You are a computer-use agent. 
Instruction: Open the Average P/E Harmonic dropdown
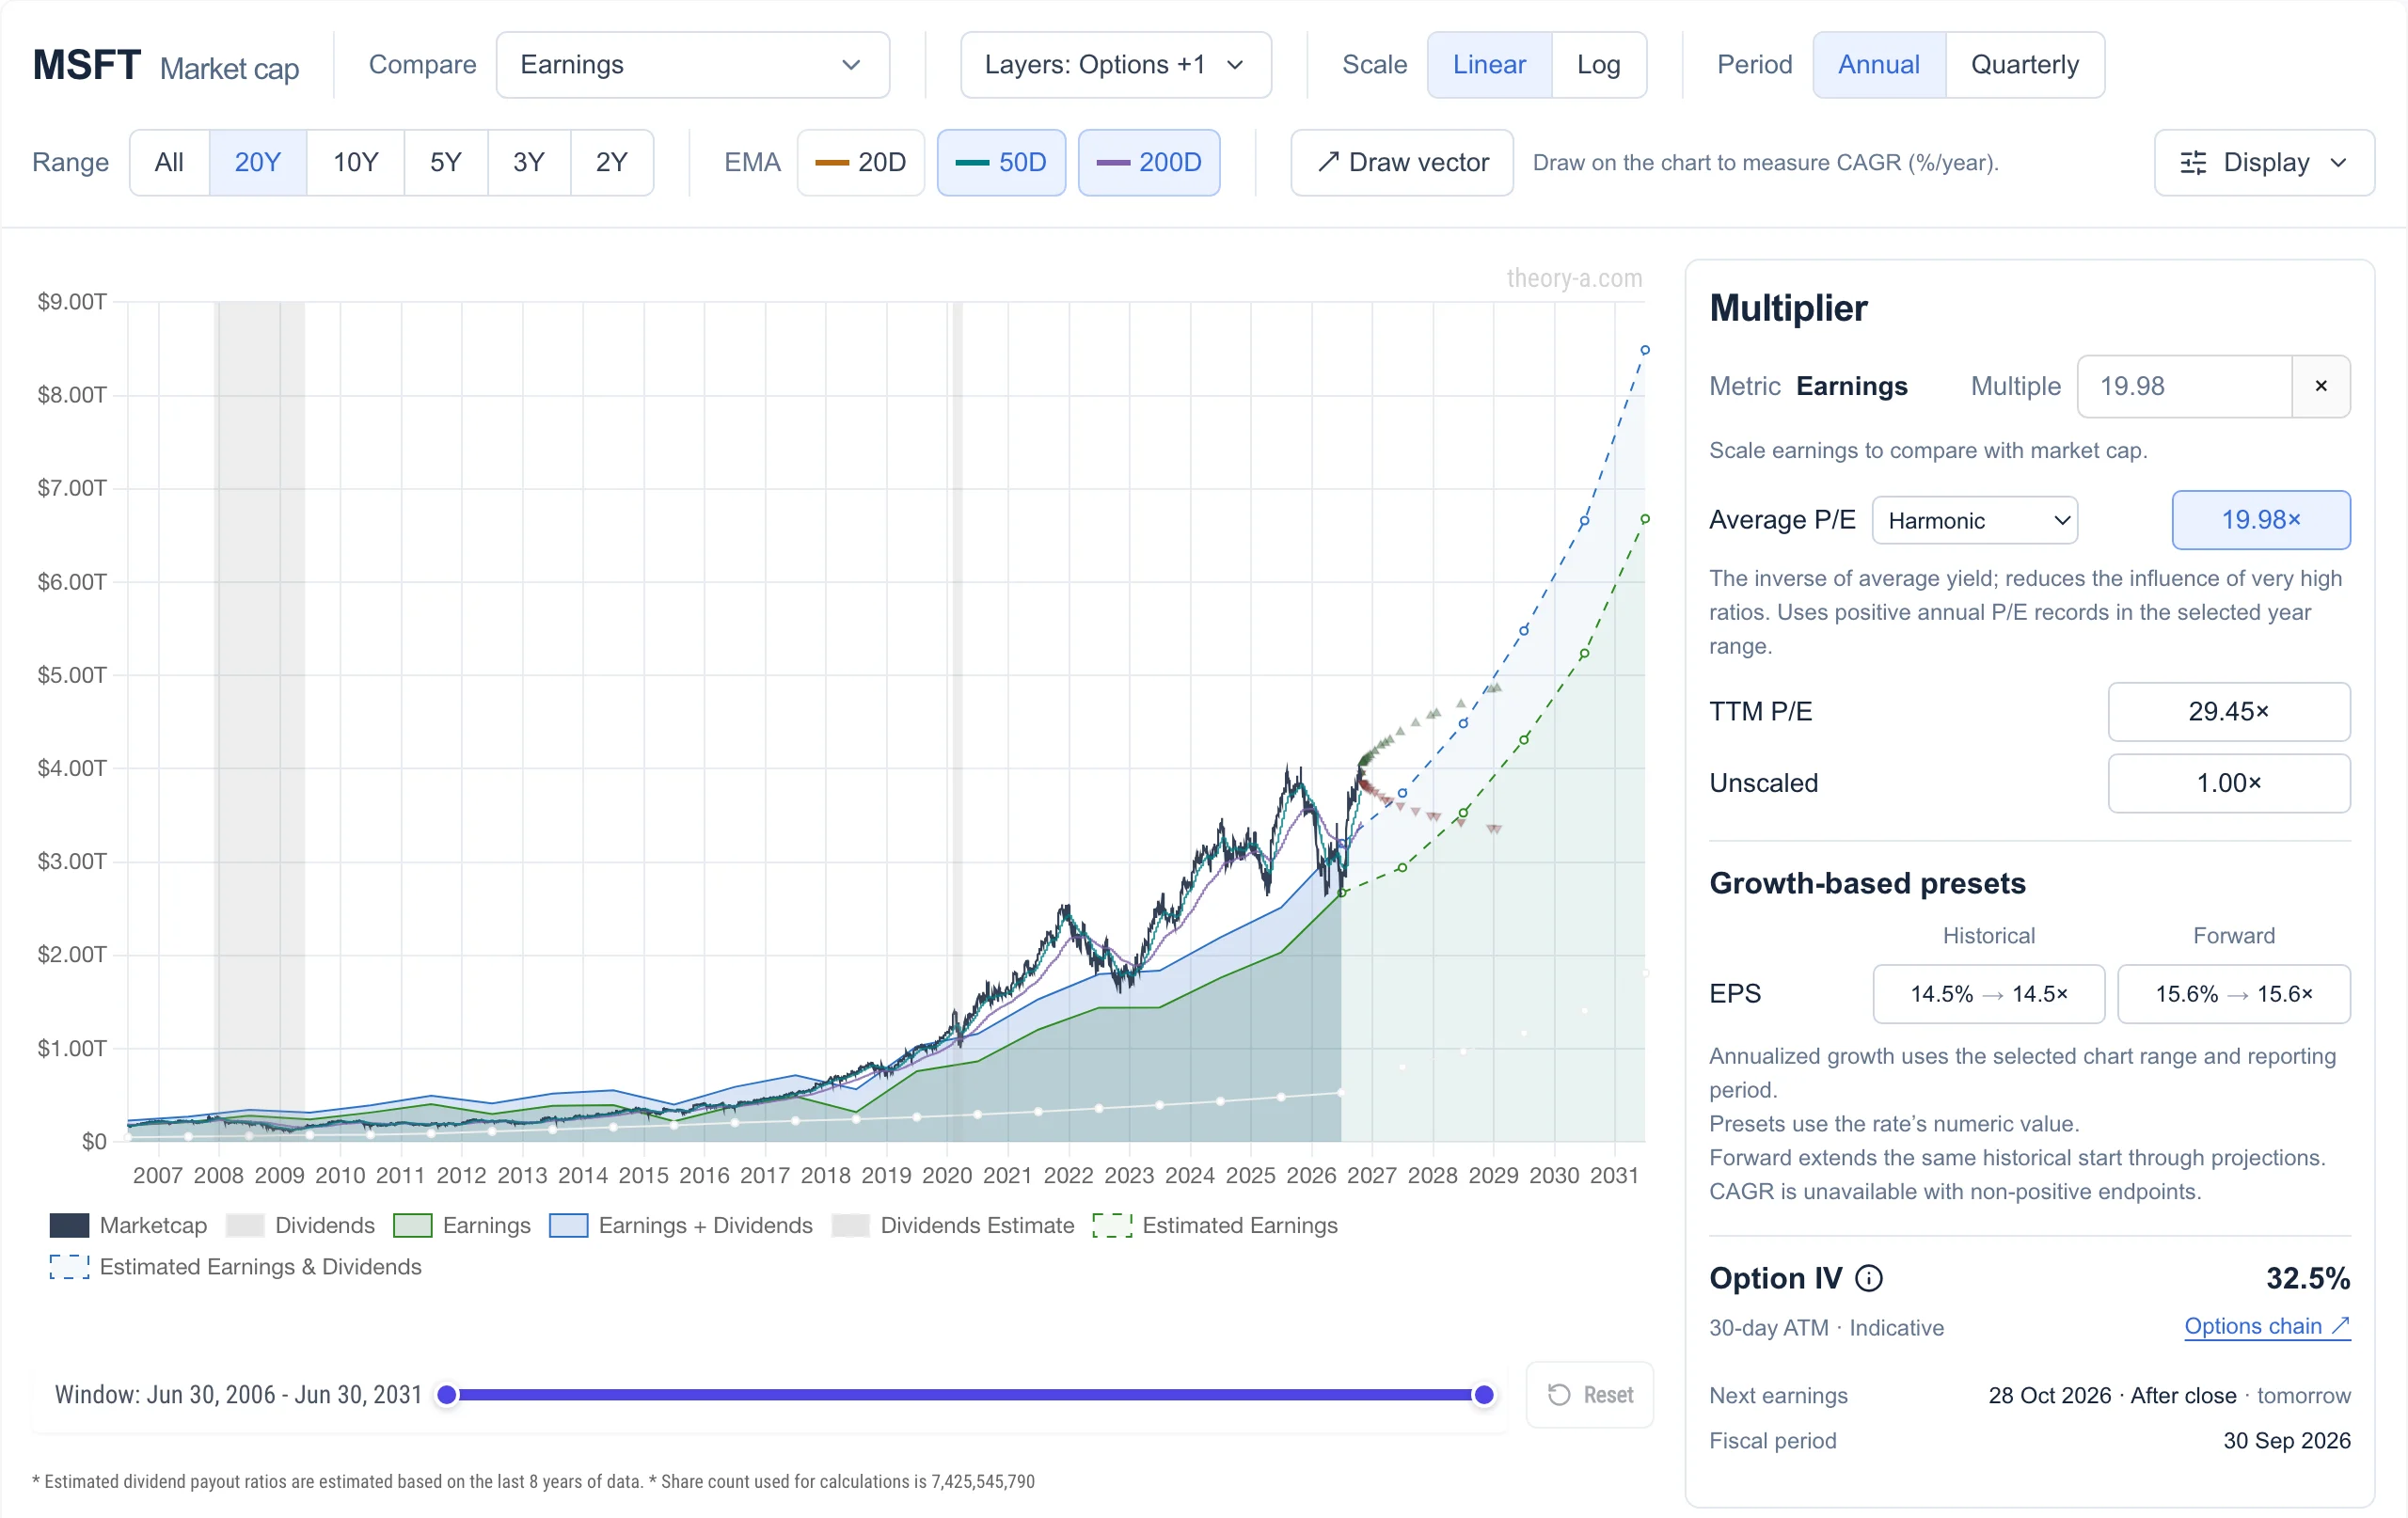pyautogui.click(x=1974, y=520)
